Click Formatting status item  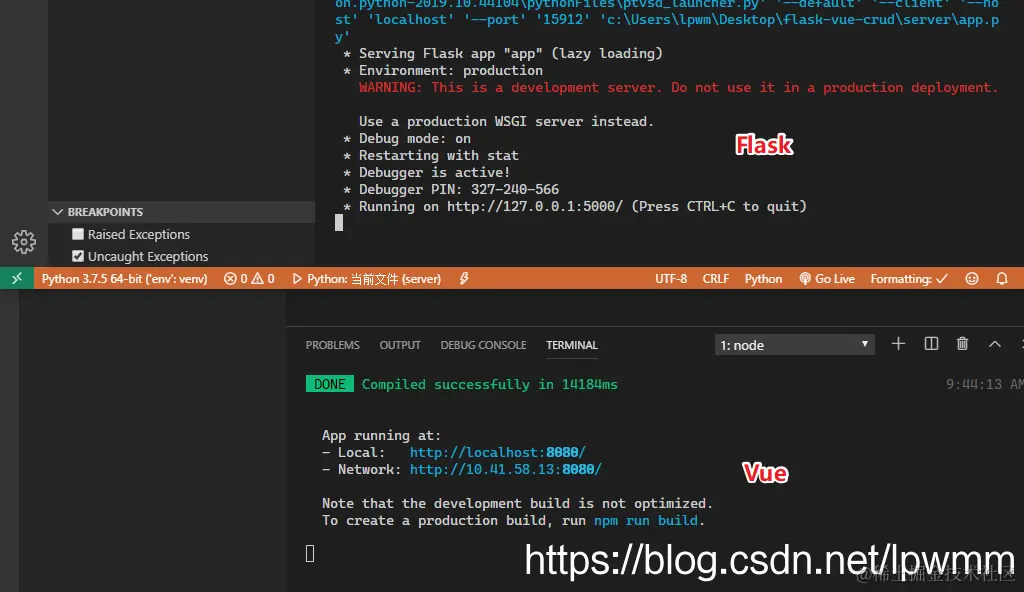point(908,278)
